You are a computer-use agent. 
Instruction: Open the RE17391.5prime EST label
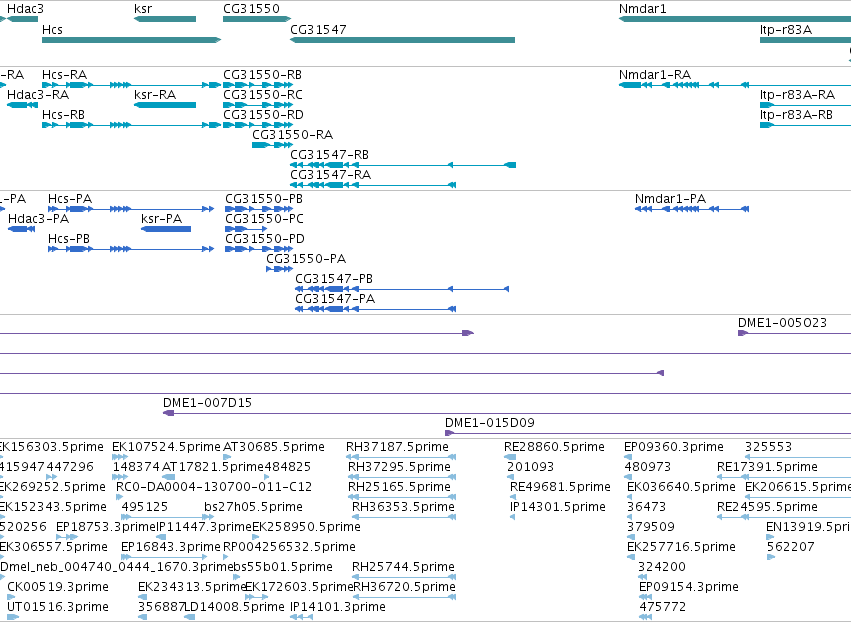coord(767,467)
